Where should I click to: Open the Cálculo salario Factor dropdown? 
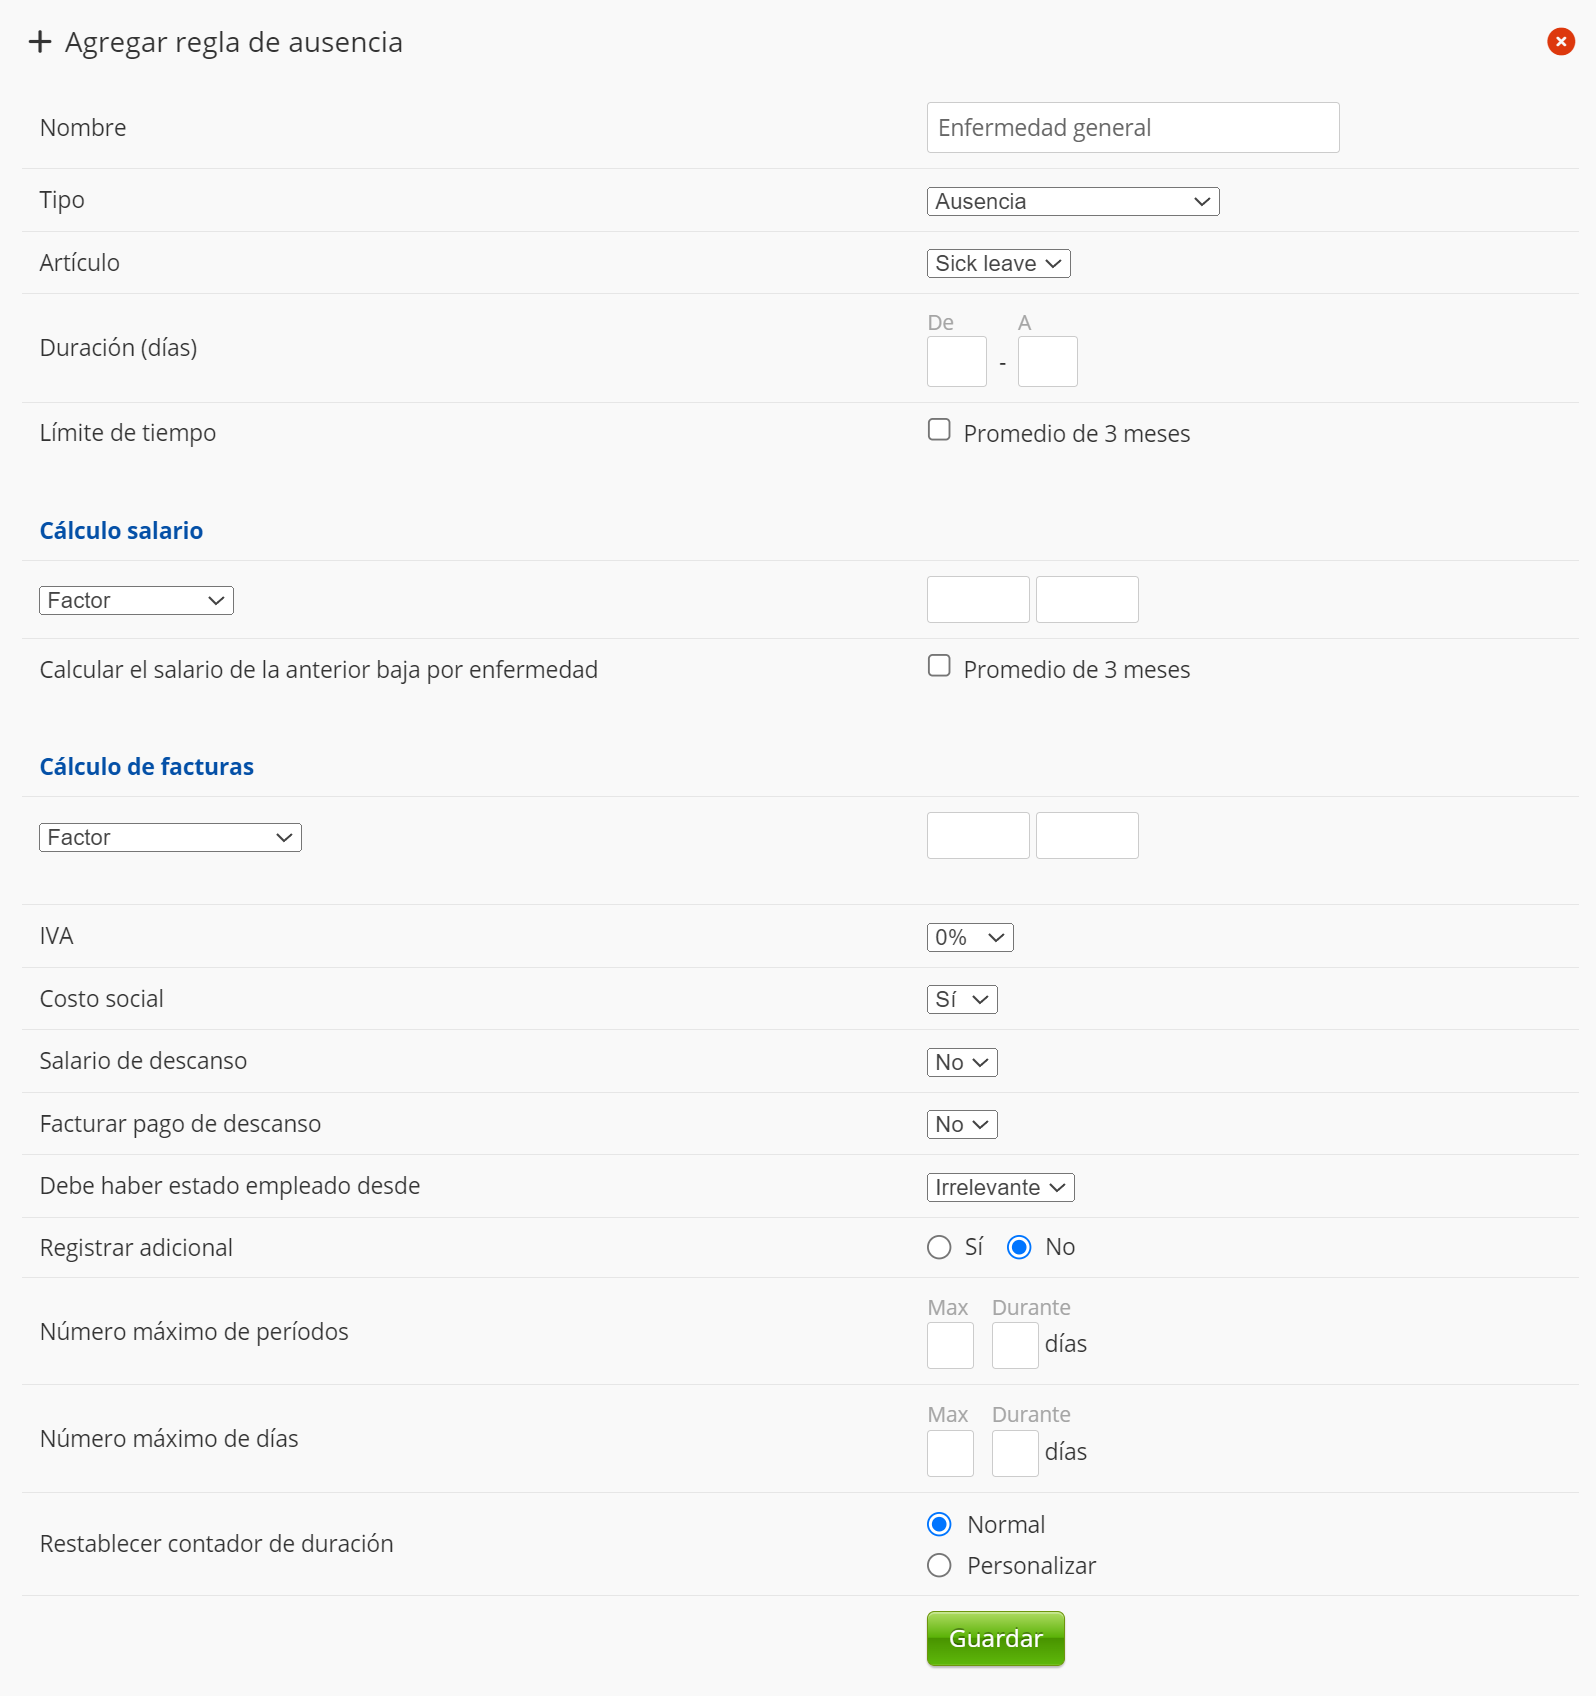136,601
